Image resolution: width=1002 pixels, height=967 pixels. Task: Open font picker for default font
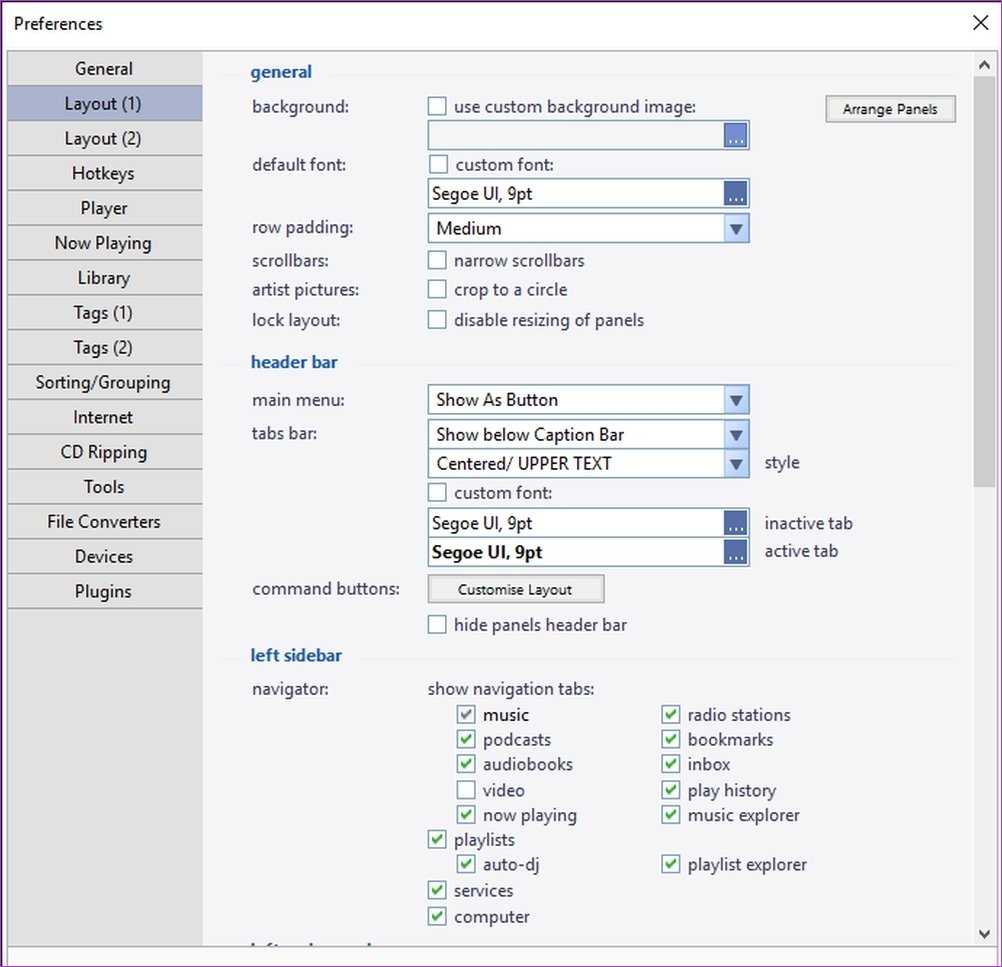pos(736,194)
